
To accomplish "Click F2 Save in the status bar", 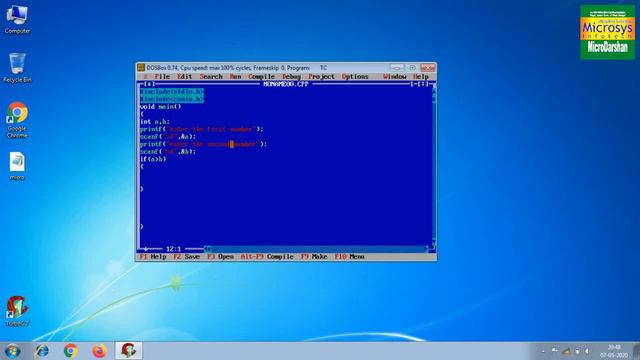I will [187, 256].
